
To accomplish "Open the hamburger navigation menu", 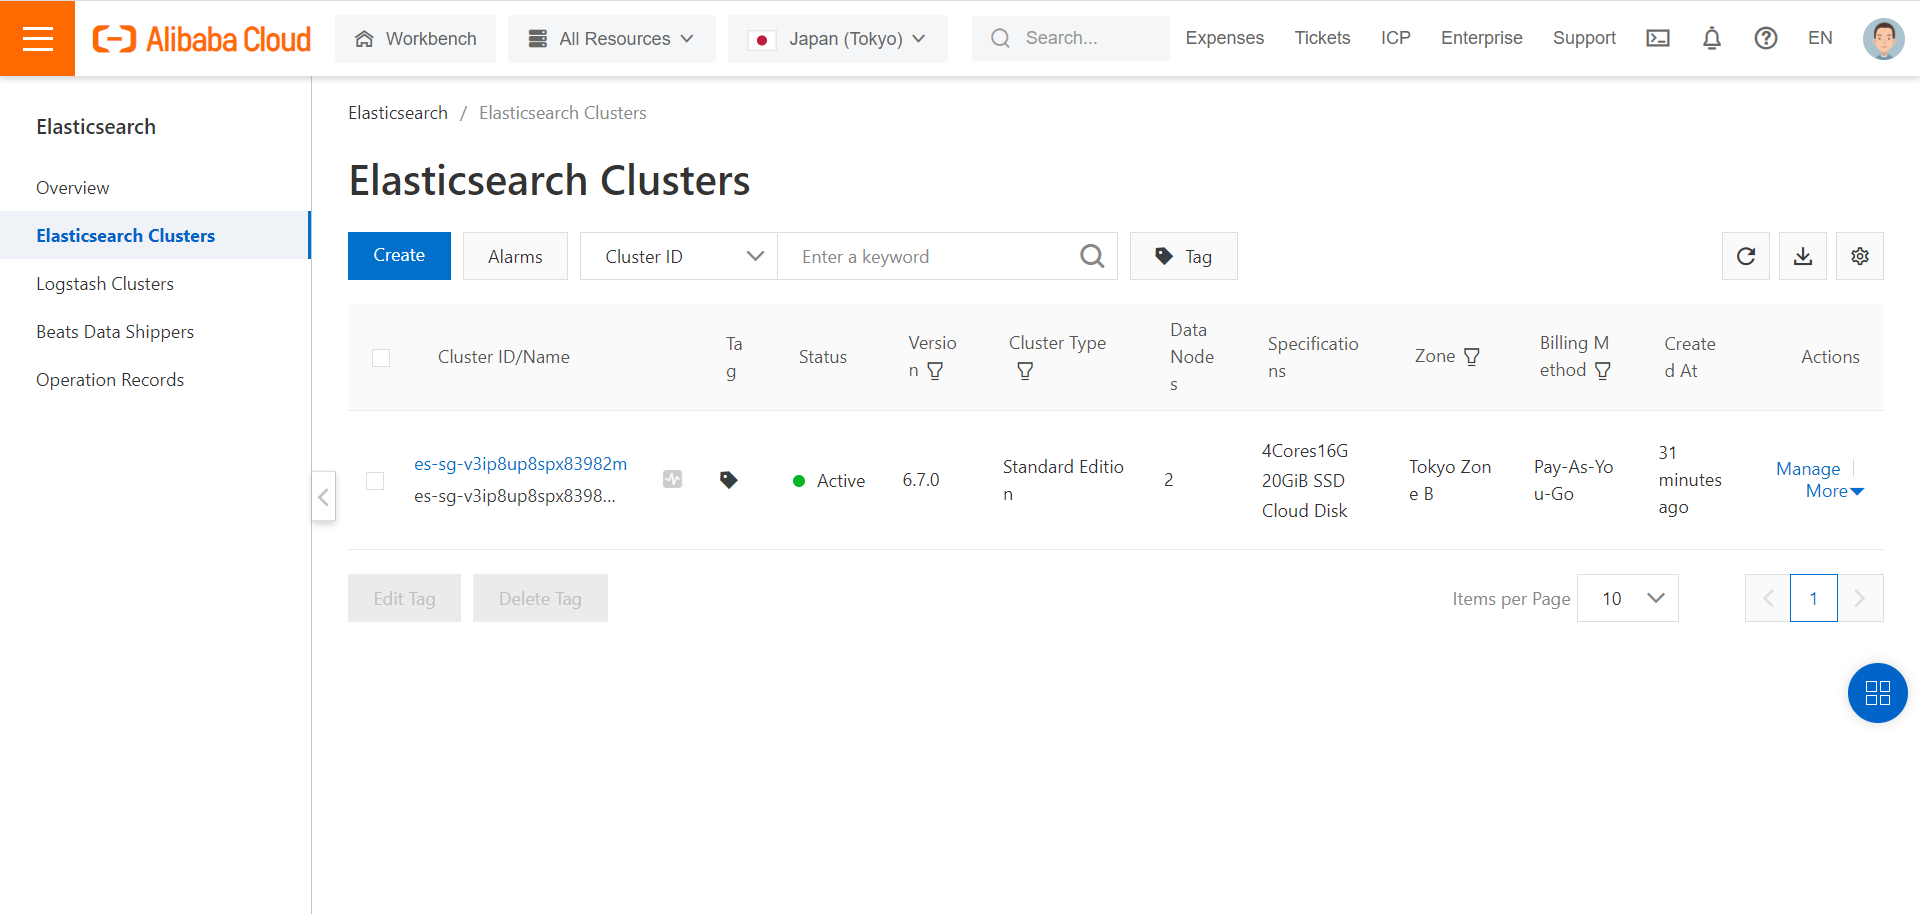I will 37,38.
